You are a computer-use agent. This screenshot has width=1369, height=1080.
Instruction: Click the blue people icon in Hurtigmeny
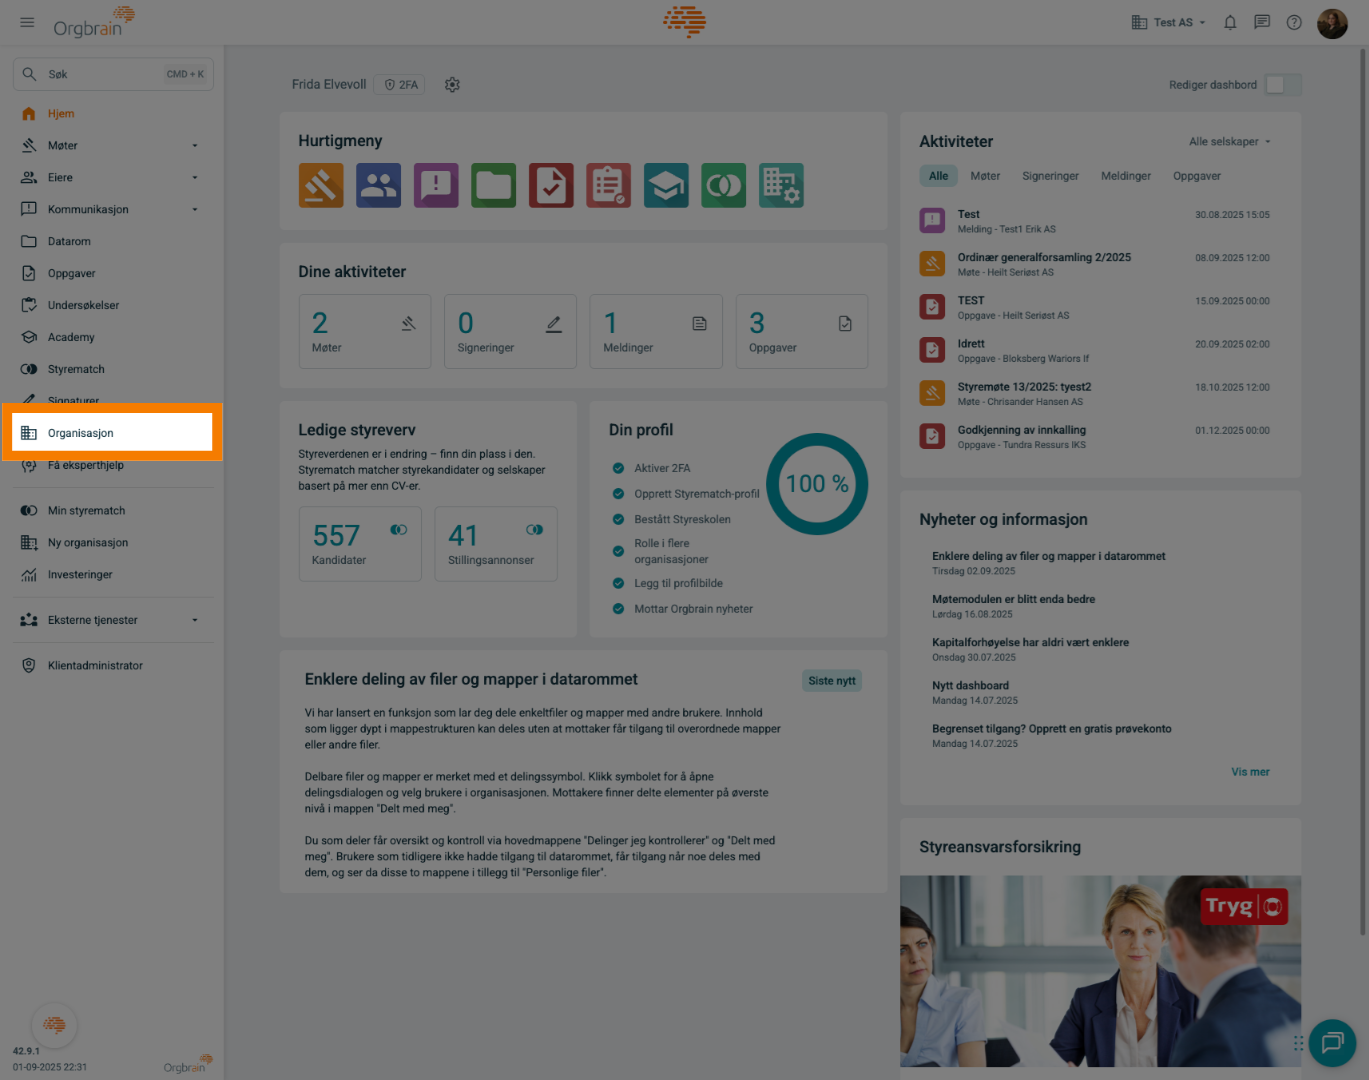click(378, 186)
